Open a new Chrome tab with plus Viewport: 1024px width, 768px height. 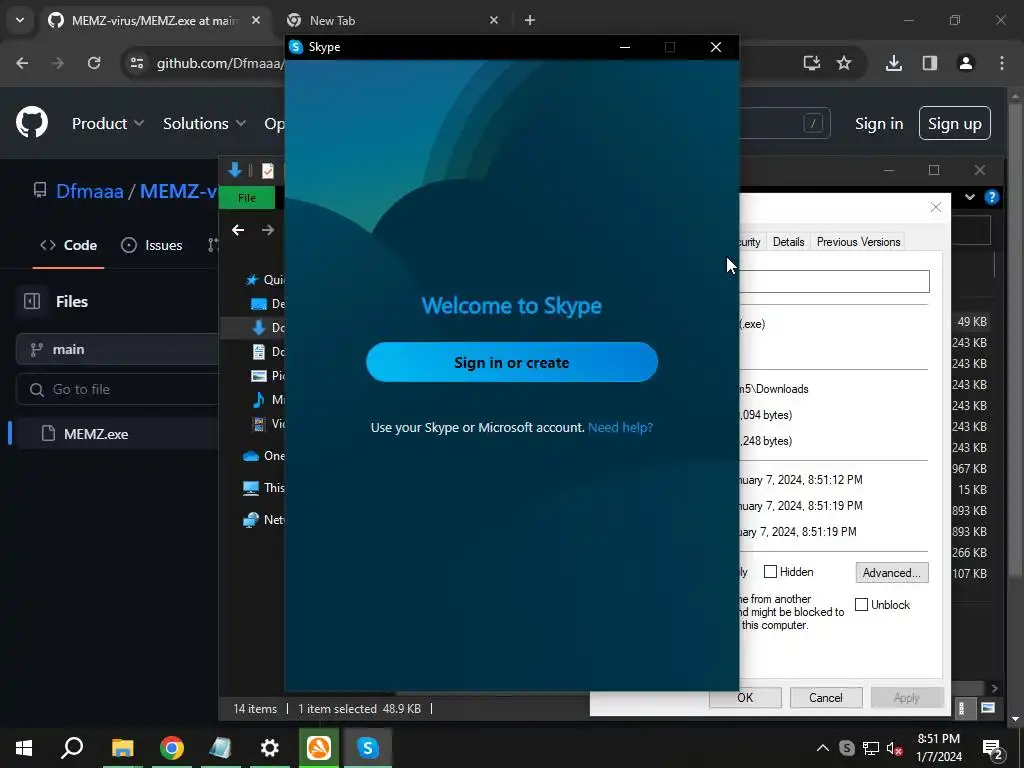pyautogui.click(x=530, y=20)
